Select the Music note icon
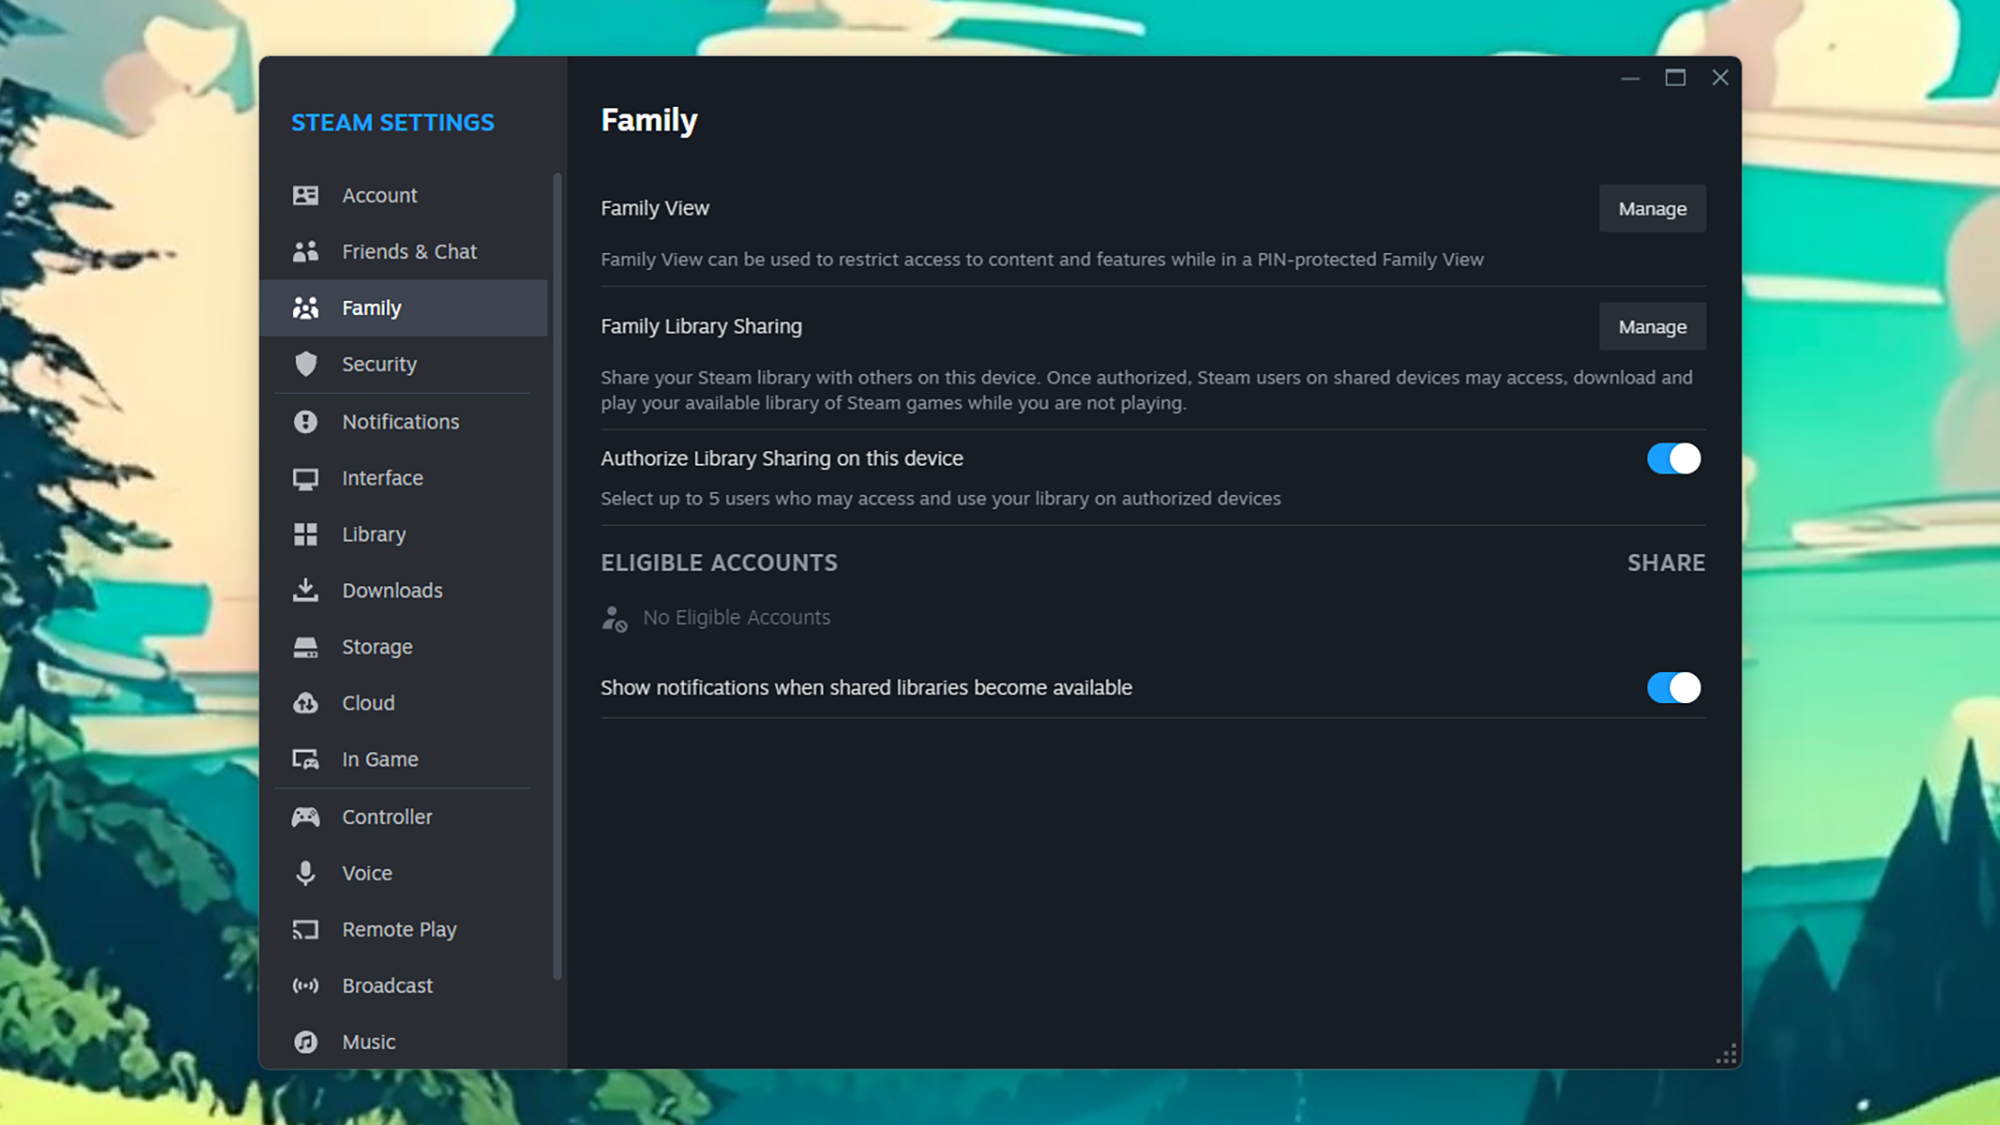Image resolution: width=2000 pixels, height=1125 pixels. pos(308,1041)
